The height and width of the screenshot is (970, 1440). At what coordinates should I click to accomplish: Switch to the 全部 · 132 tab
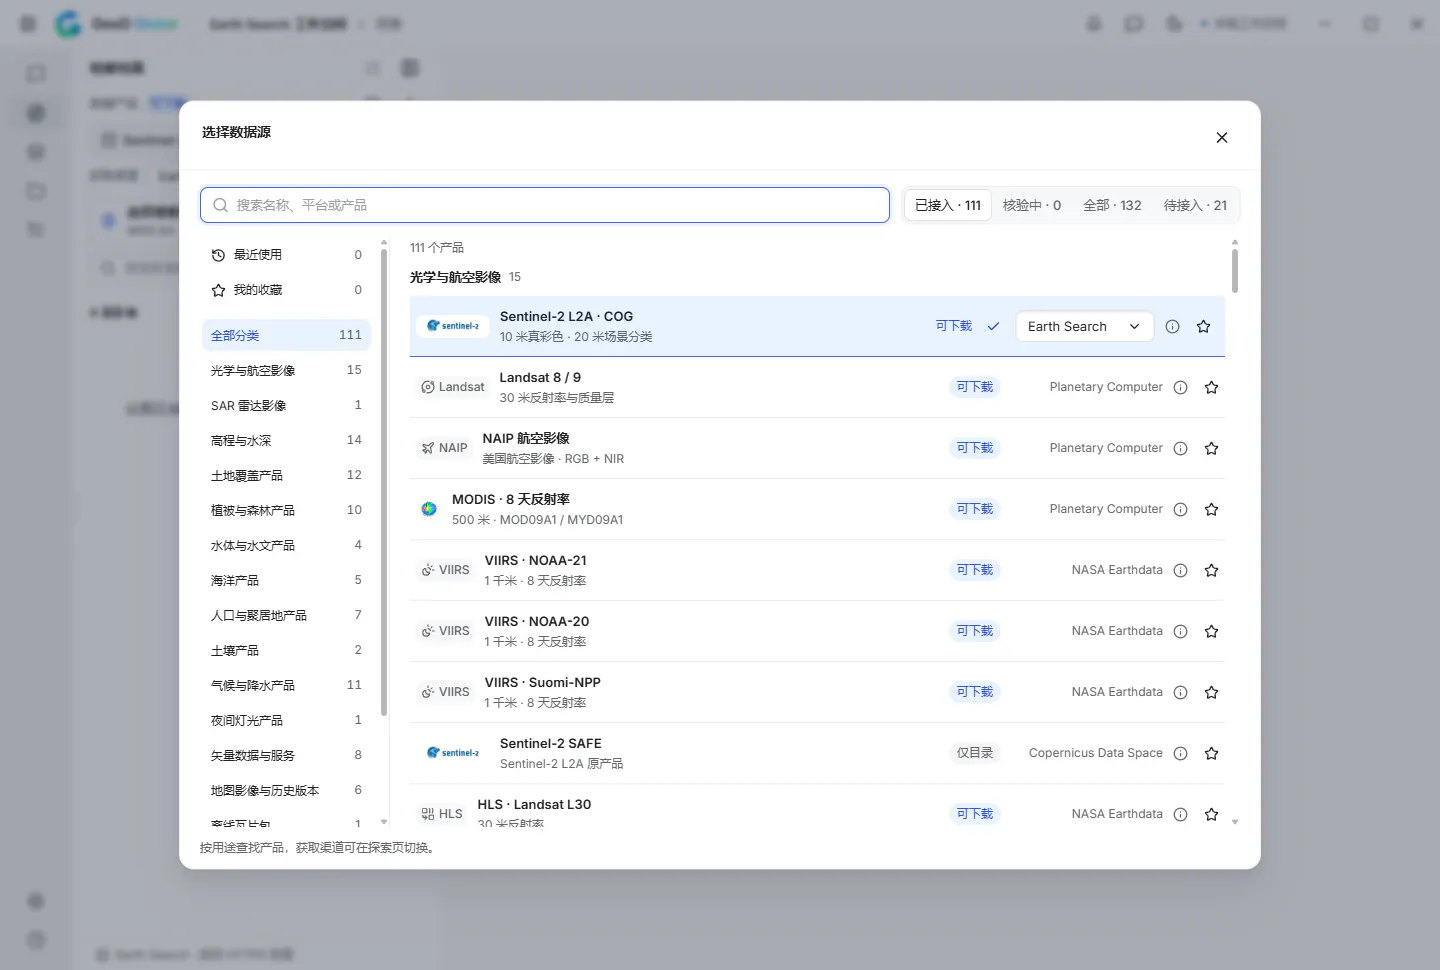click(x=1112, y=205)
